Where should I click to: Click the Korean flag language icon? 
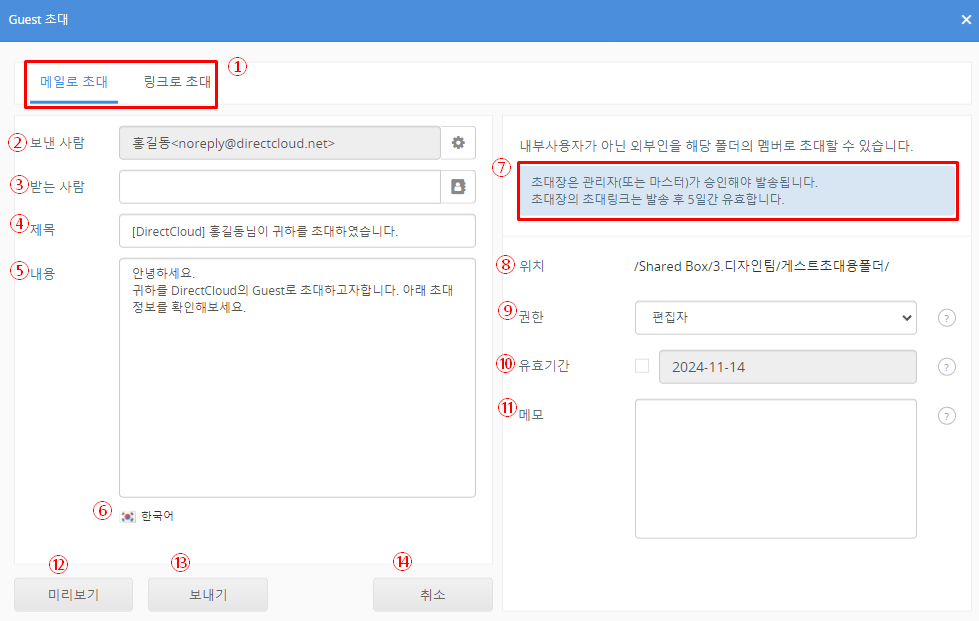click(x=128, y=516)
